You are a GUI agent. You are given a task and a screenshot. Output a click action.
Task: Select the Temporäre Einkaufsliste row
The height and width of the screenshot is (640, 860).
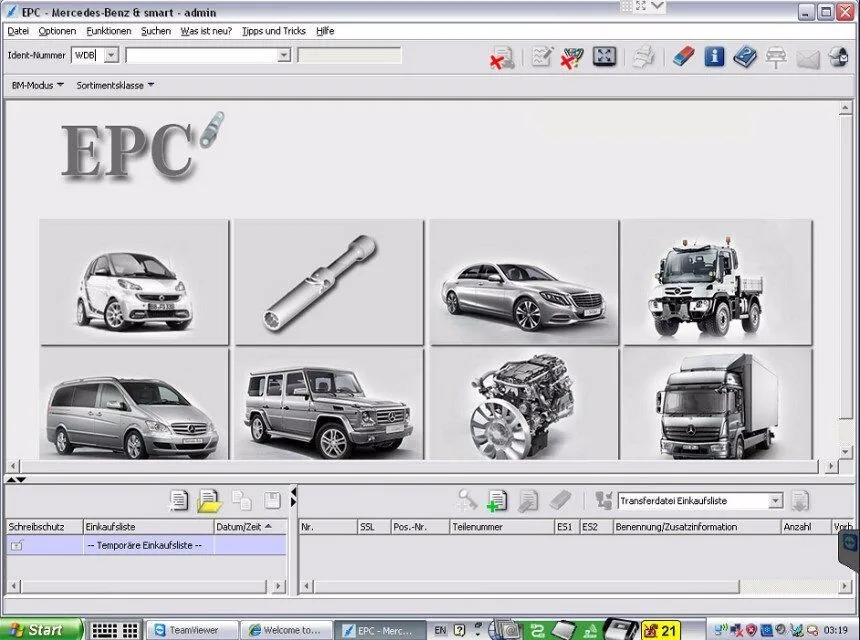pos(146,545)
